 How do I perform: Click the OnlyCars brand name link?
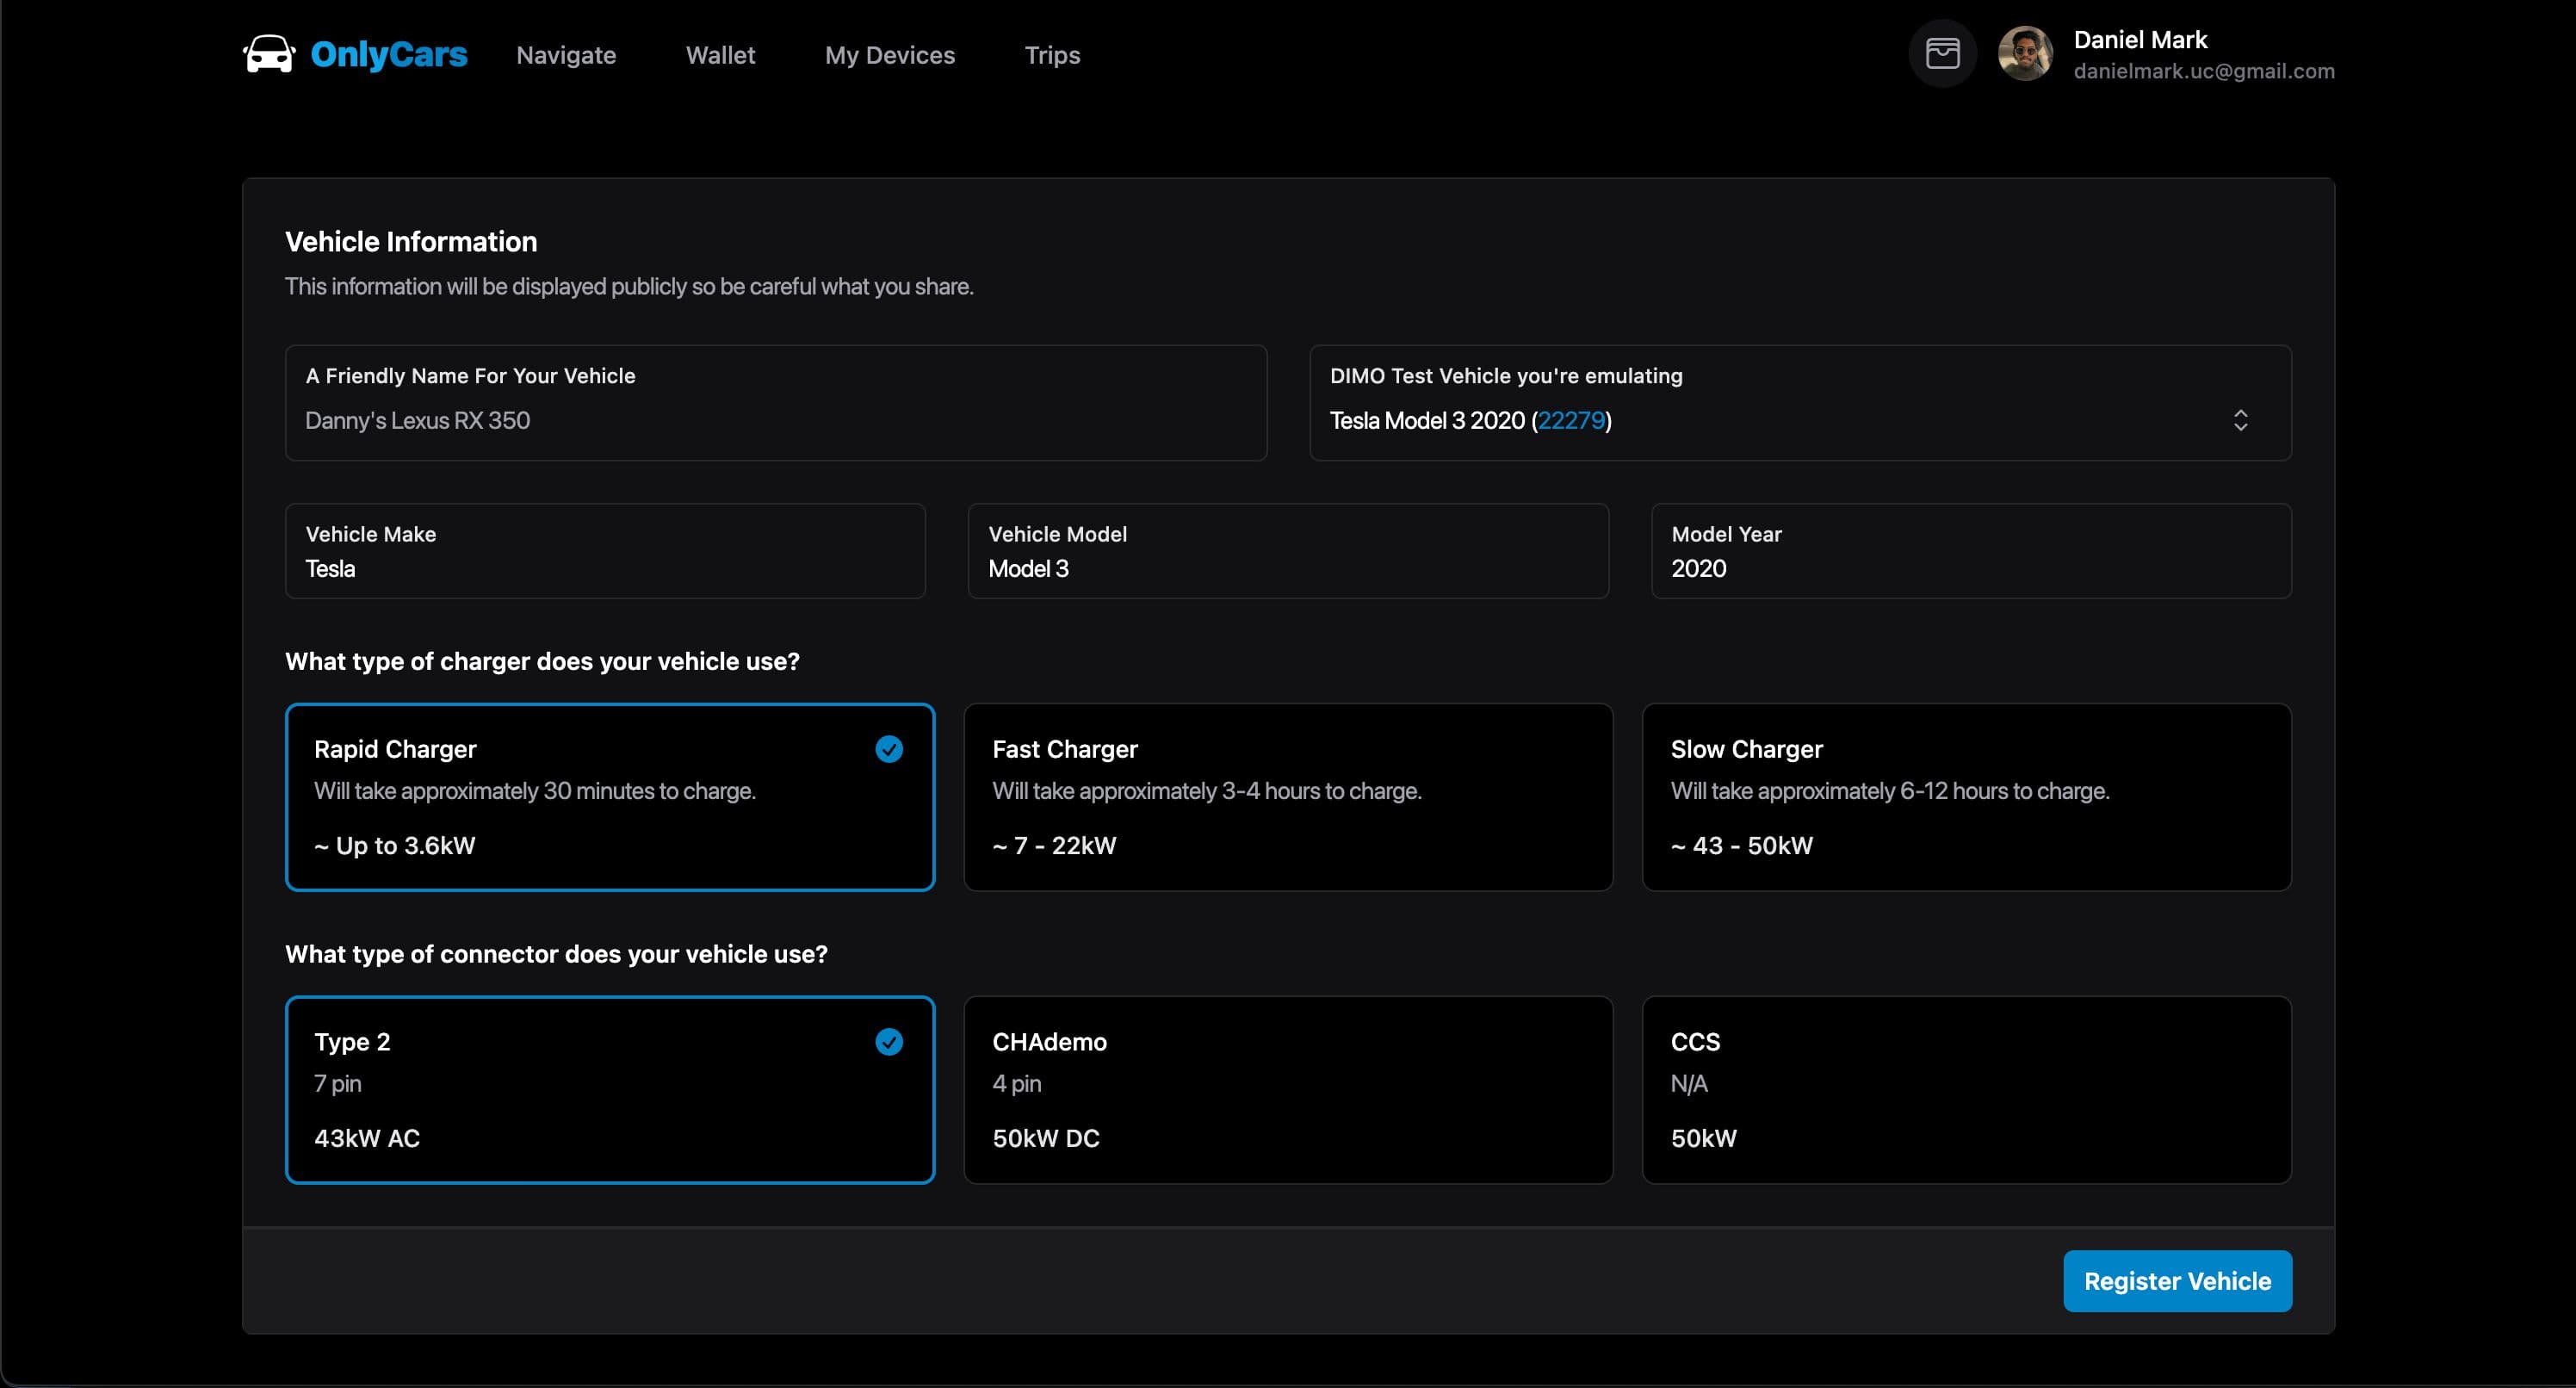tap(389, 54)
